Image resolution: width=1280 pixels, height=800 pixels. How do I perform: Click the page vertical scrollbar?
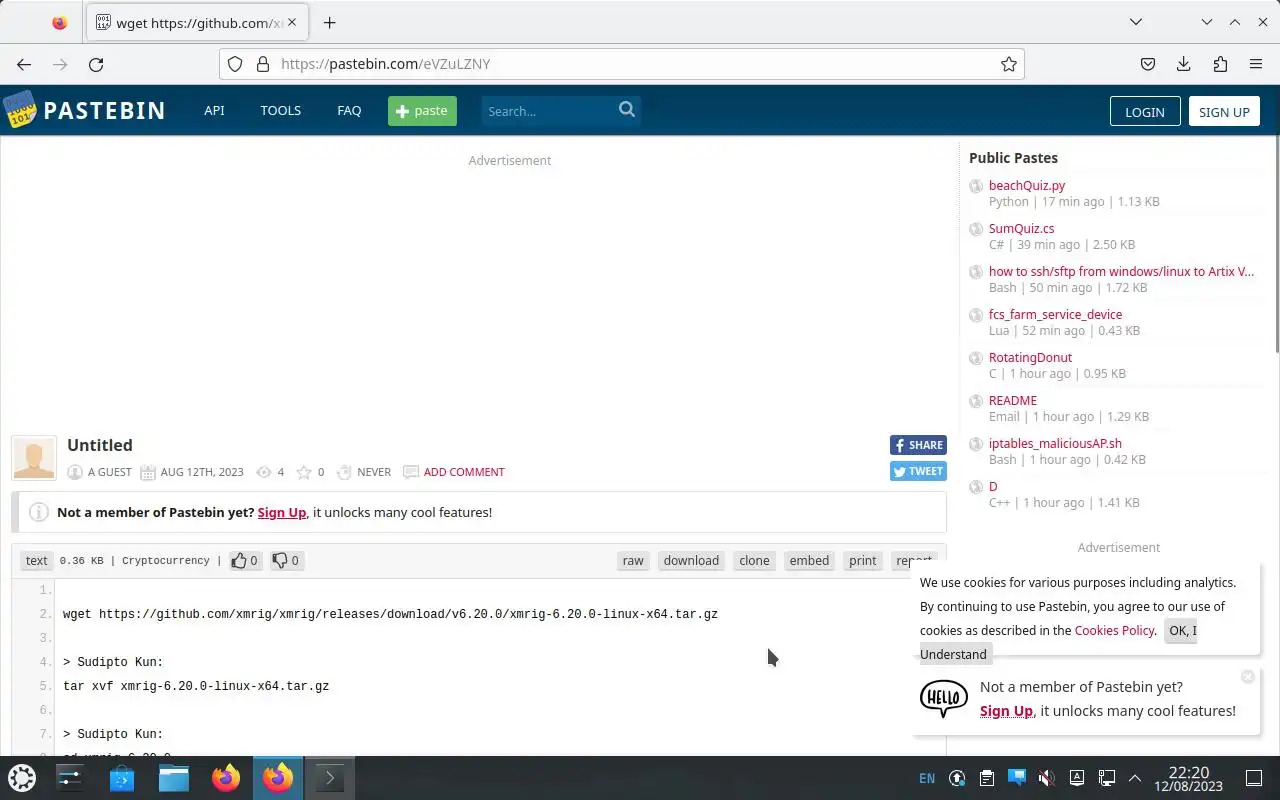click(1277, 244)
